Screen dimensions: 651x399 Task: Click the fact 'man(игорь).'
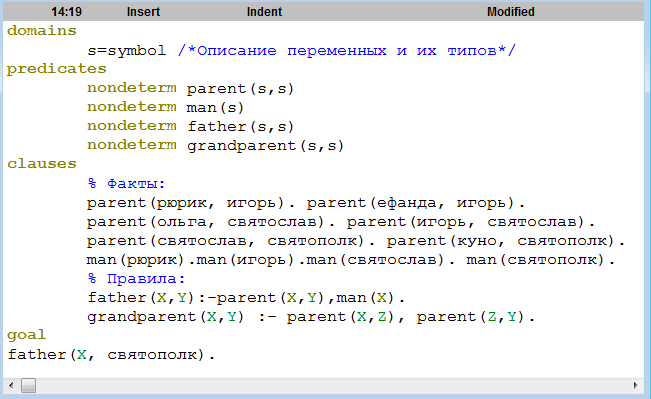250,260
